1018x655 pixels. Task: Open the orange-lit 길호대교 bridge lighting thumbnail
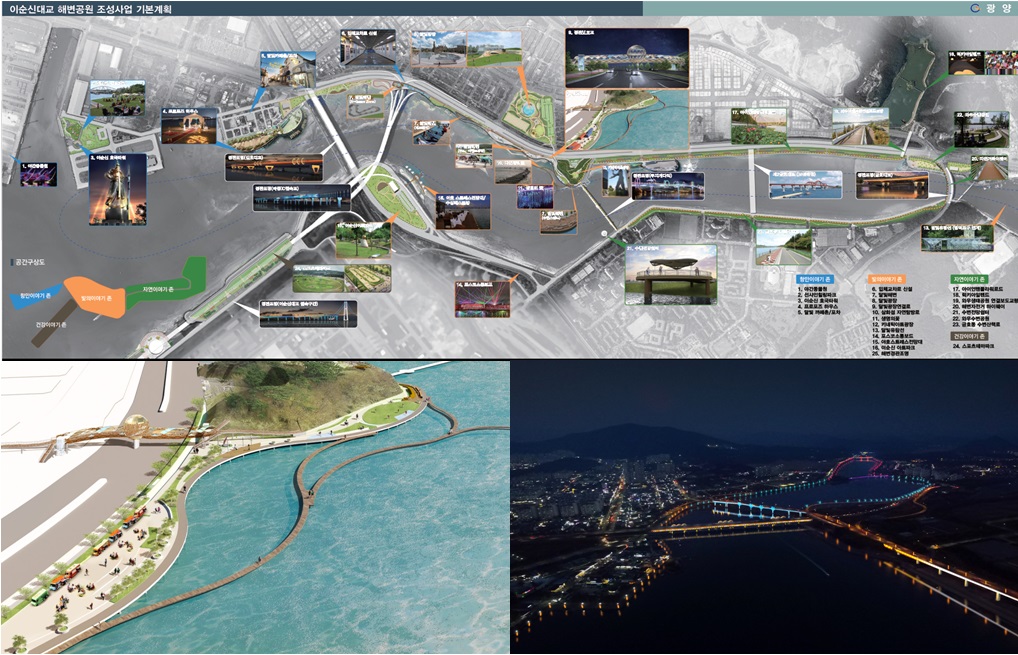click(274, 167)
